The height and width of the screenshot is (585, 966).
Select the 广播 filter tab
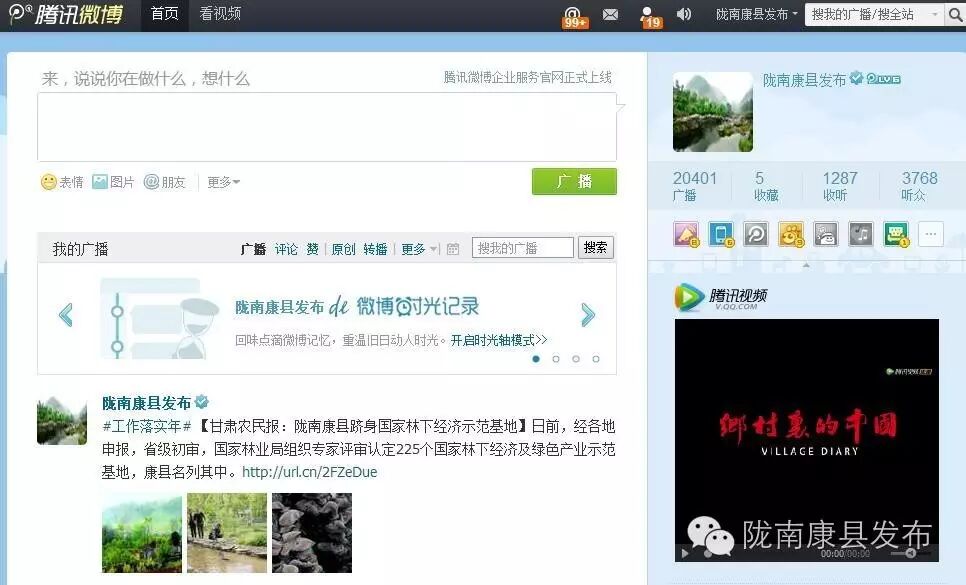(x=253, y=249)
